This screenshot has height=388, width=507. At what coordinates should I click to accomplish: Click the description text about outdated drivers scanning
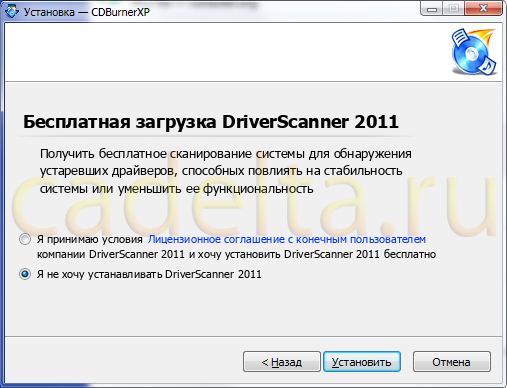coord(226,171)
